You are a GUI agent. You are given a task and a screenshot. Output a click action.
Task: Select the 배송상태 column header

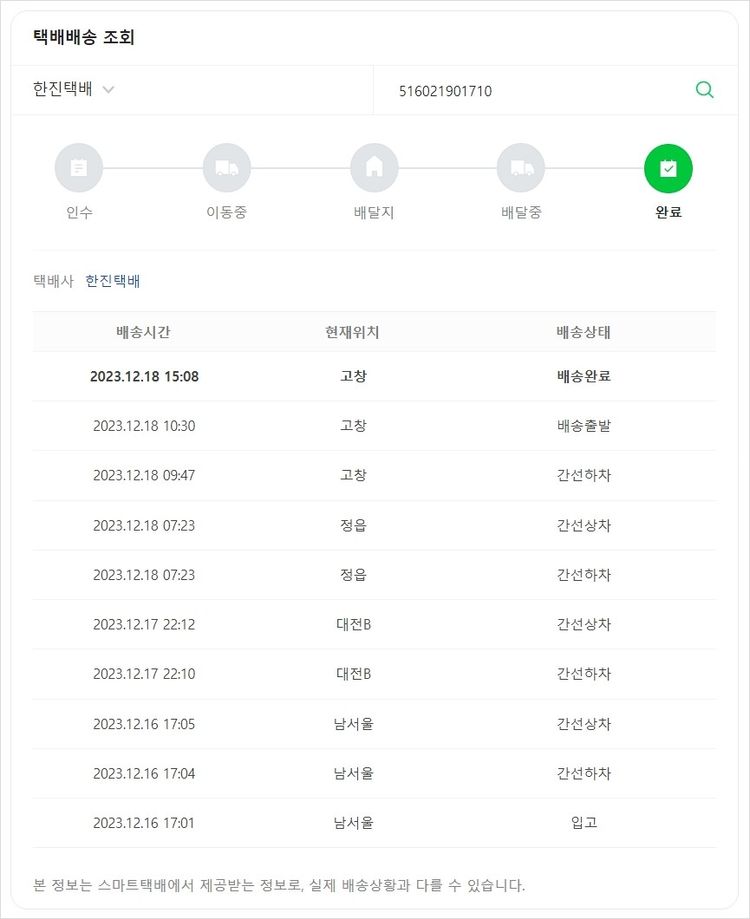pyautogui.click(x=583, y=332)
